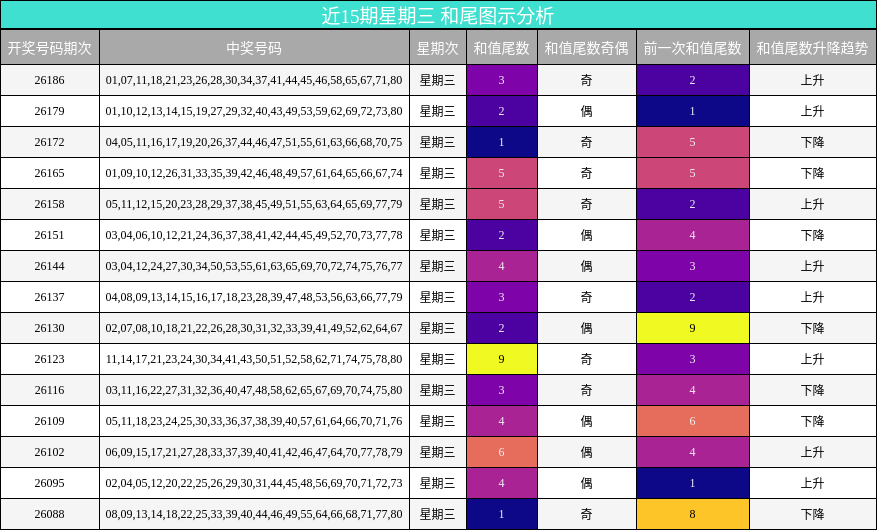Click winning numbers for issue 26179
This screenshot has height=530, width=877.
tap(254, 111)
